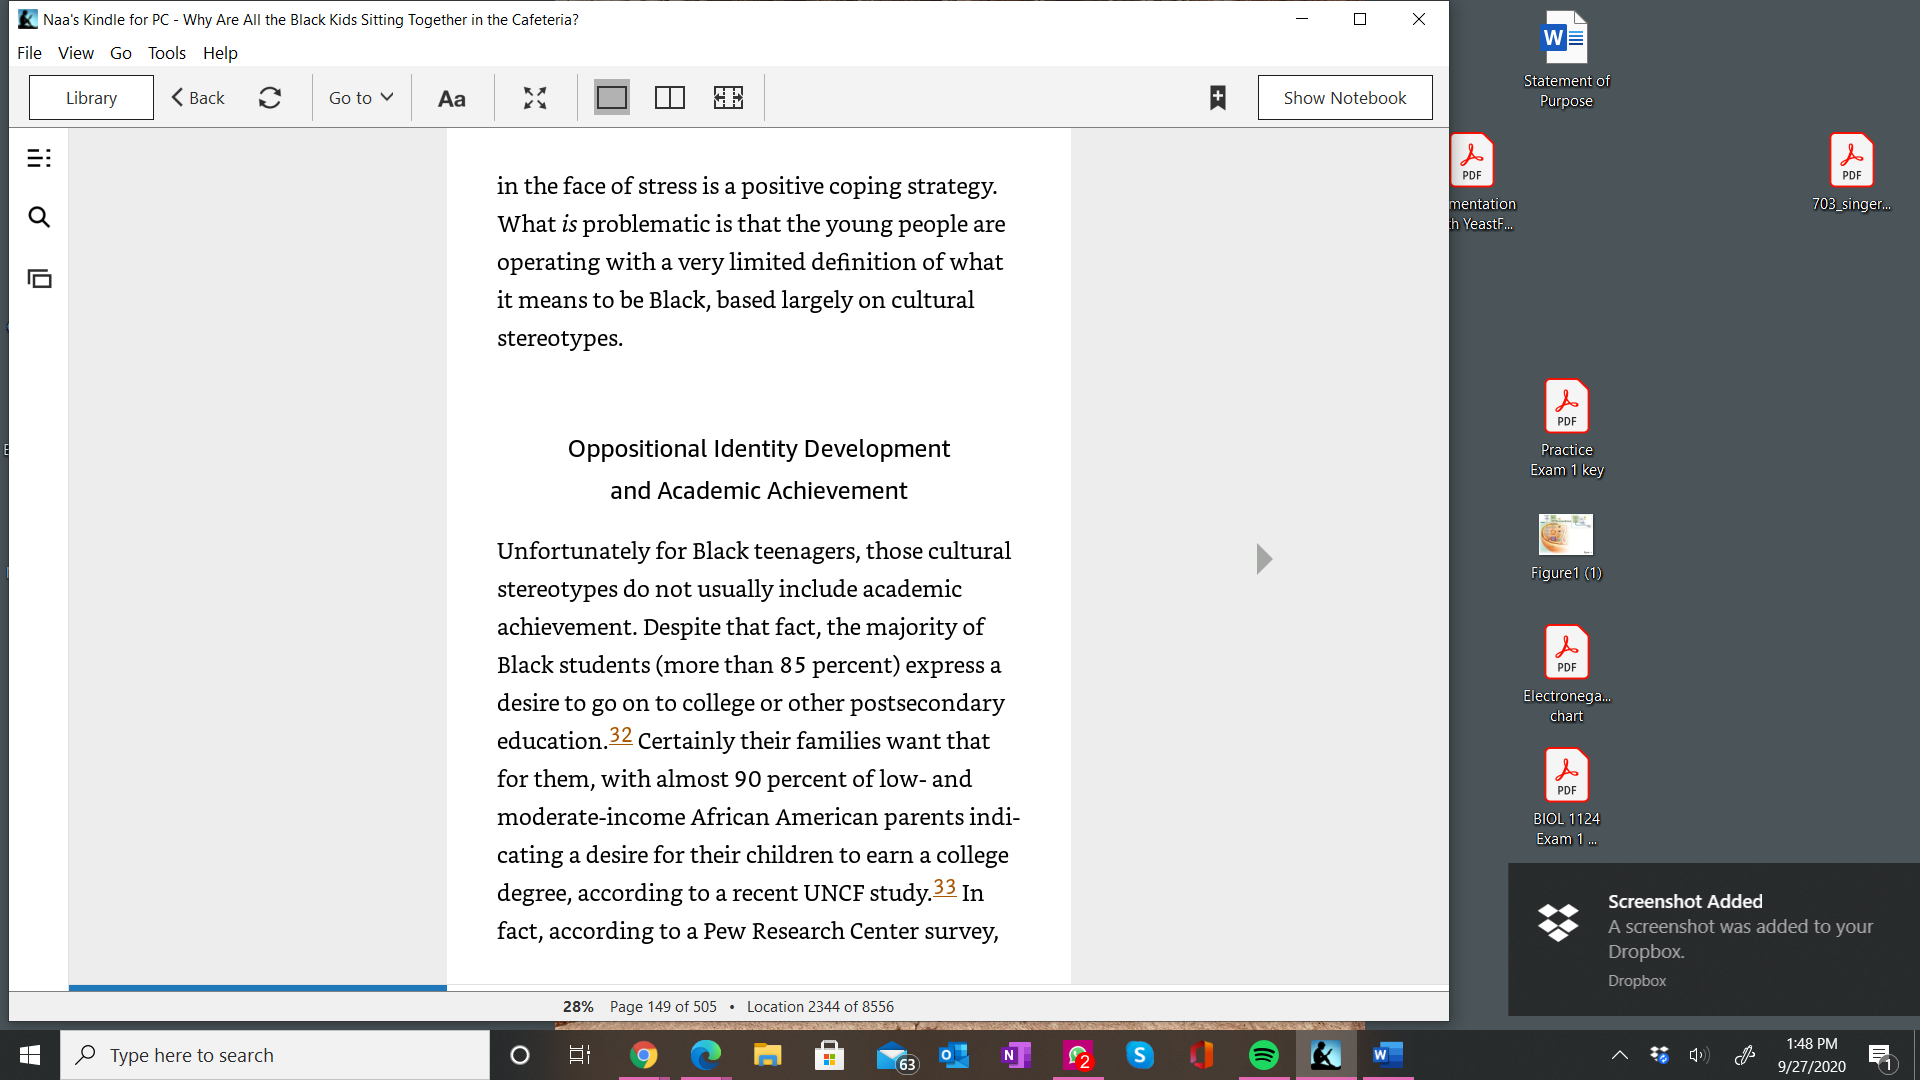This screenshot has width=1920, height=1080.
Task: Open the Tools menu
Action: pos(167,53)
